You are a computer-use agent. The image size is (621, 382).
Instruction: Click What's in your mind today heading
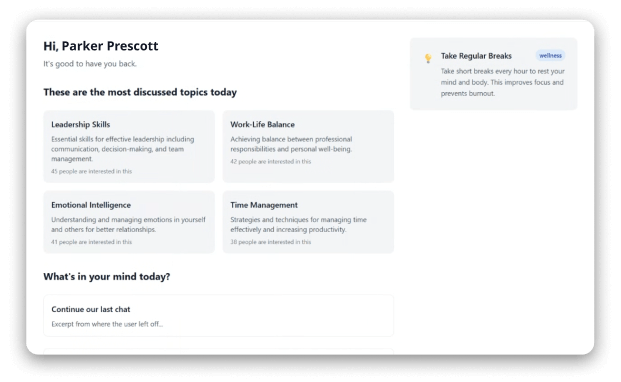pyautogui.click(x=107, y=276)
